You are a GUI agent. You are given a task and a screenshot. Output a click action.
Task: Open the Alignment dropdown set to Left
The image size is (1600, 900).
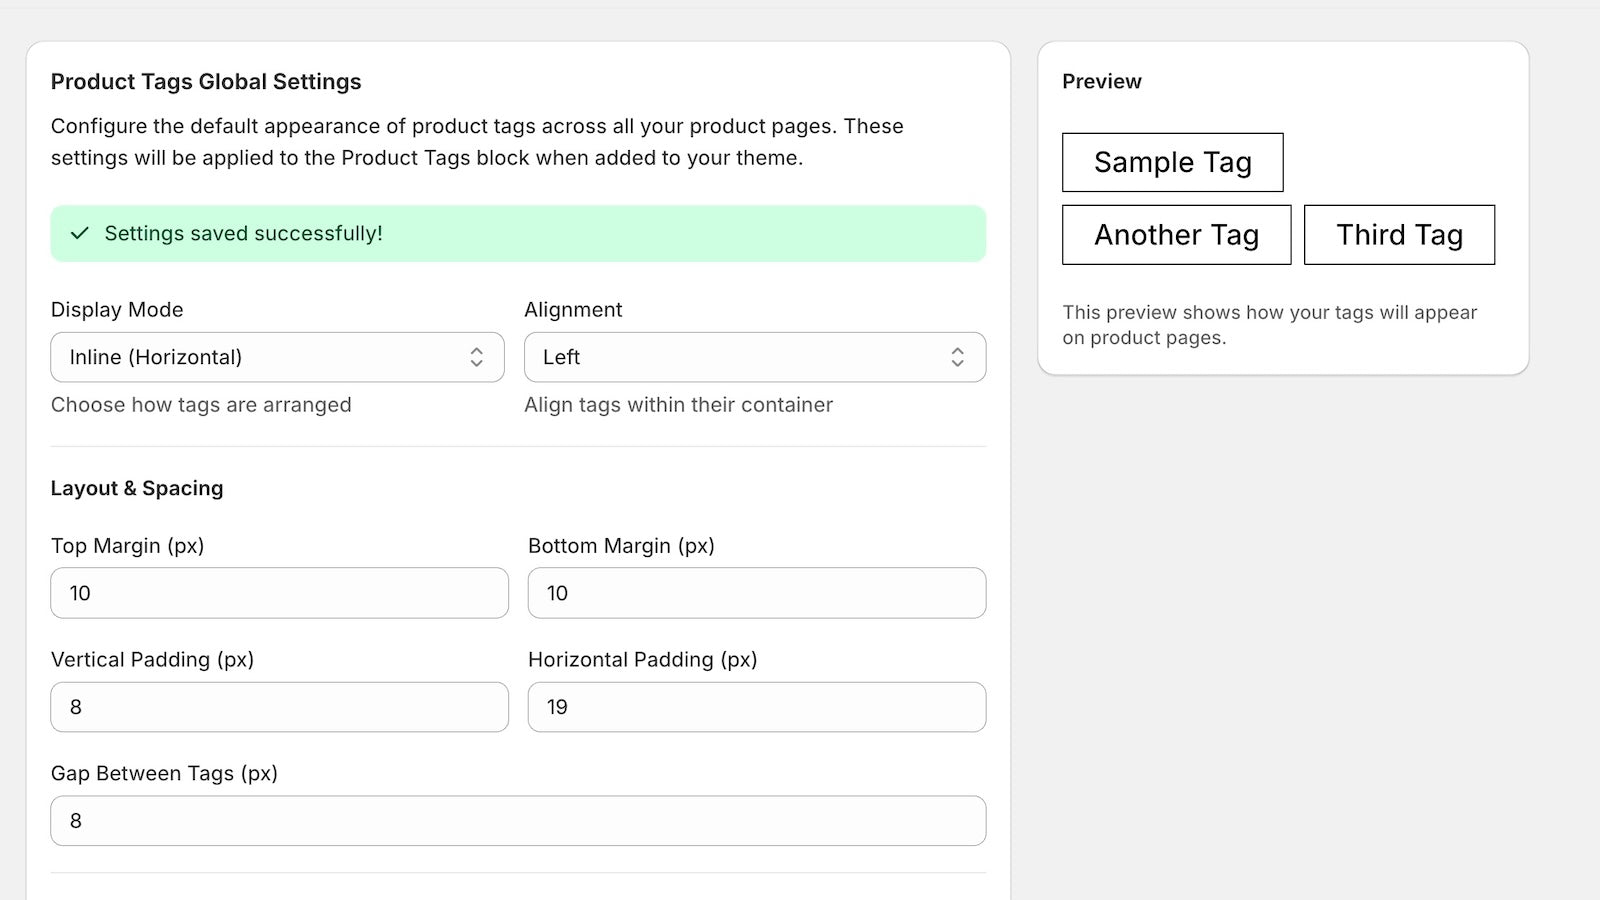pos(754,357)
